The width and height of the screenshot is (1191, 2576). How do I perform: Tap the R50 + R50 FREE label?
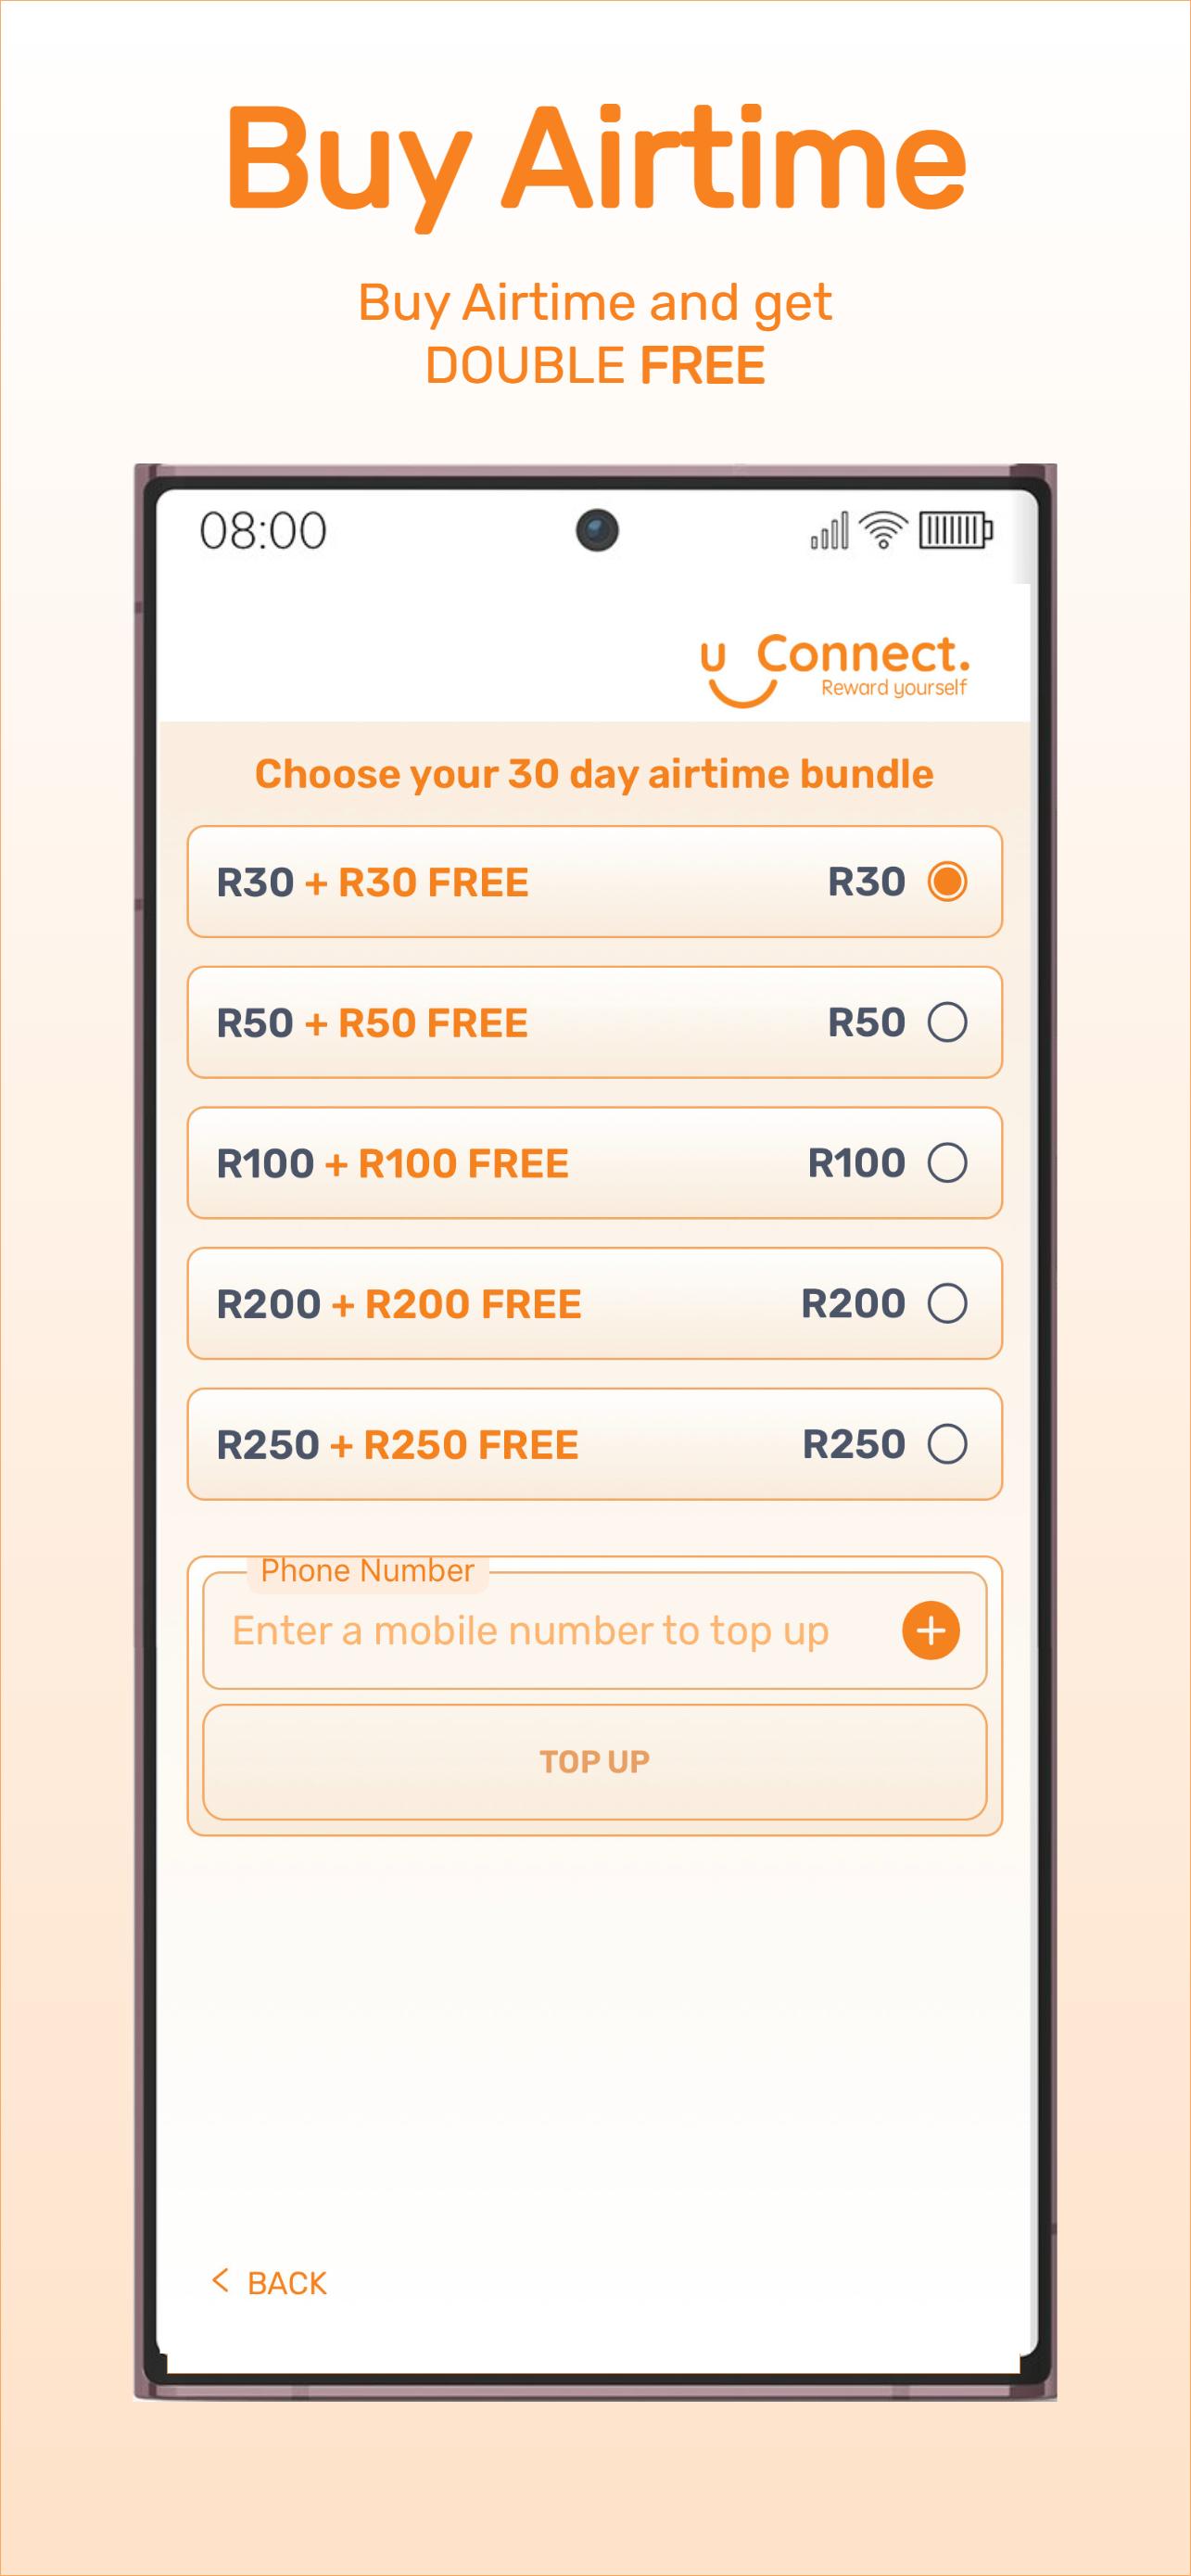coord(372,1023)
